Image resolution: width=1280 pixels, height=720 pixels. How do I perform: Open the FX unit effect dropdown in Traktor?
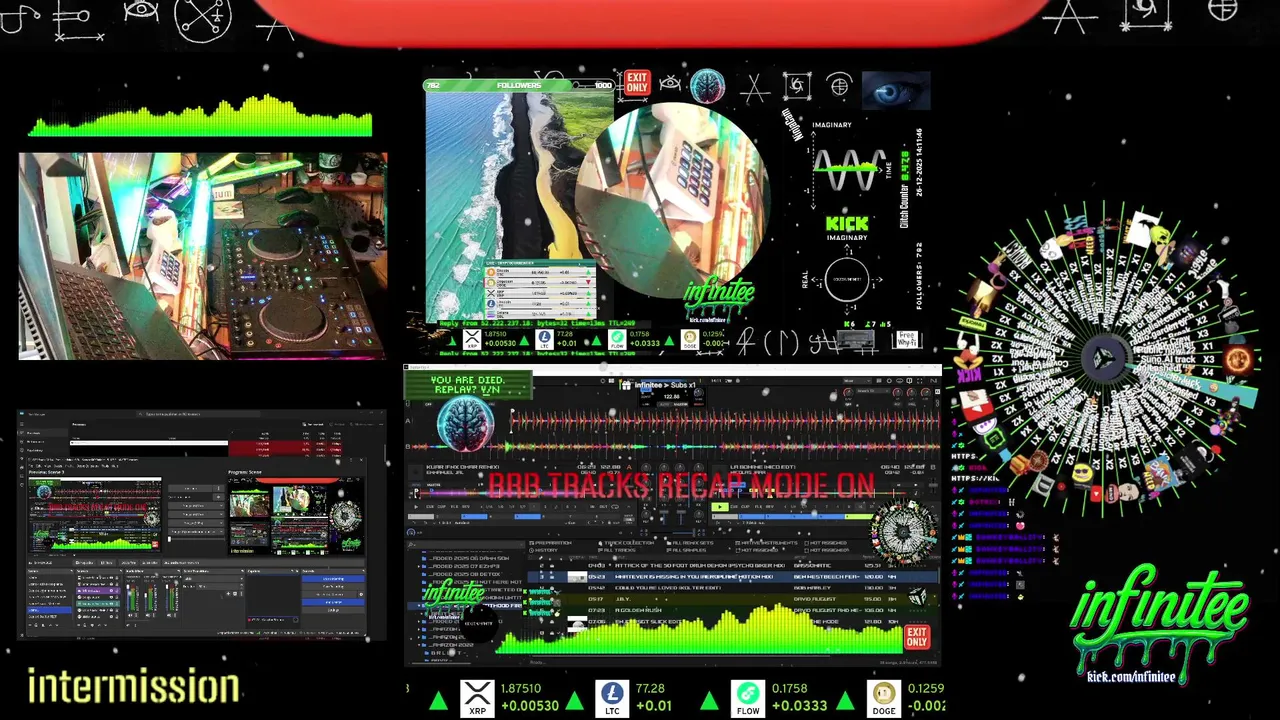(873, 391)
